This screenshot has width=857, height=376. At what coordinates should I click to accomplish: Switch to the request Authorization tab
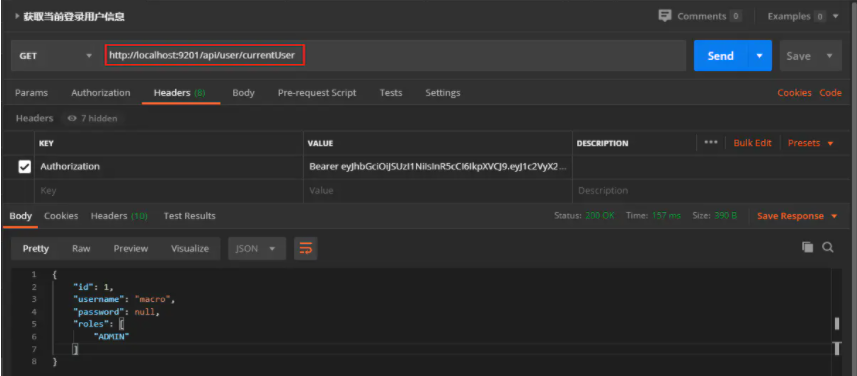click(101, 93)
